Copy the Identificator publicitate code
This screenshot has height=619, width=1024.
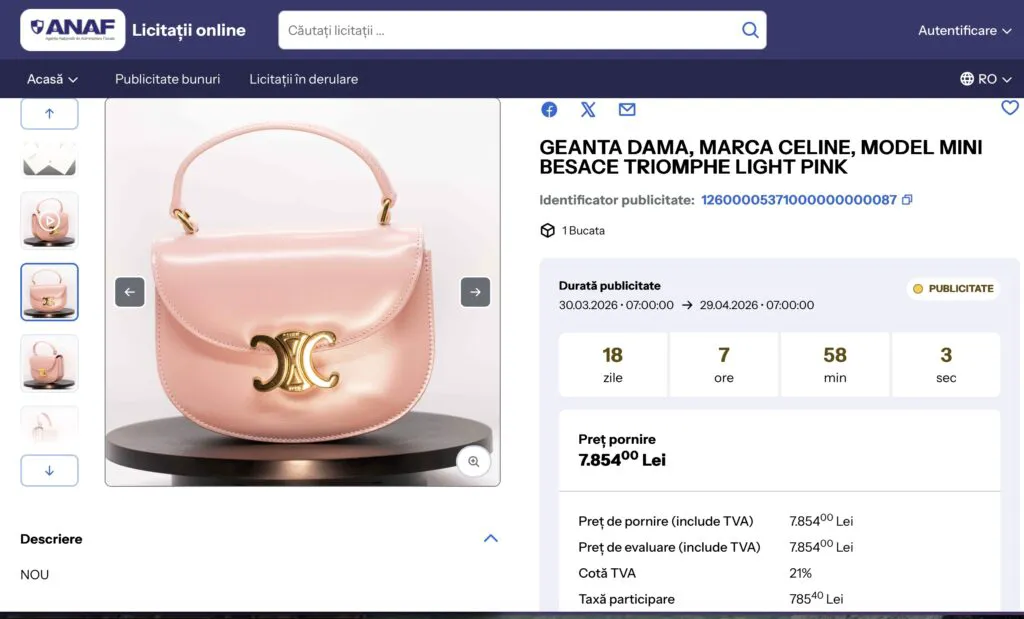(906, 200)
